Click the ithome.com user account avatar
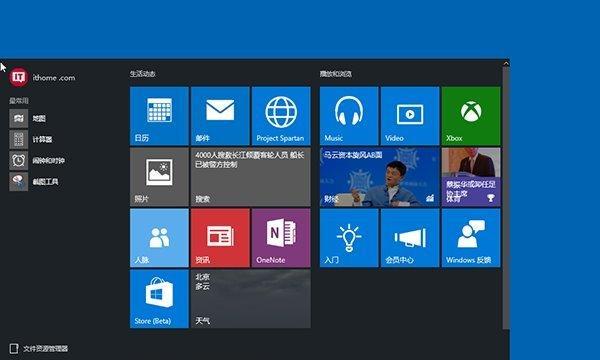 point(19,77)
